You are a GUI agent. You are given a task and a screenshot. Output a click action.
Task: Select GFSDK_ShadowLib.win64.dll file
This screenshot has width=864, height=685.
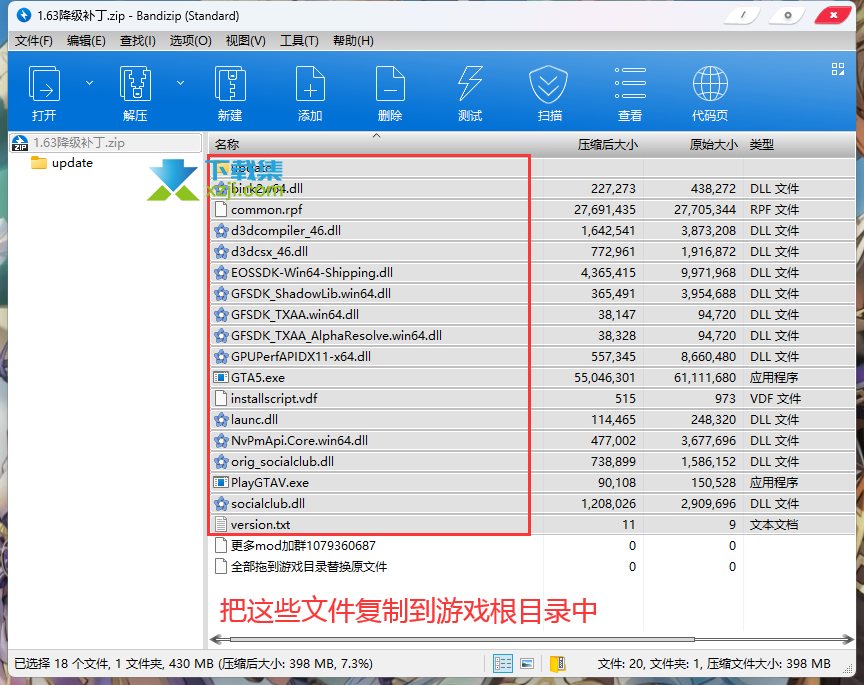click(x=532, y=293)
